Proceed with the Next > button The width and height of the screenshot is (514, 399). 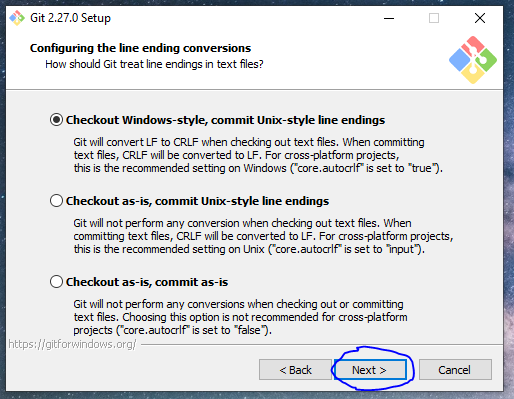(370, 370)
